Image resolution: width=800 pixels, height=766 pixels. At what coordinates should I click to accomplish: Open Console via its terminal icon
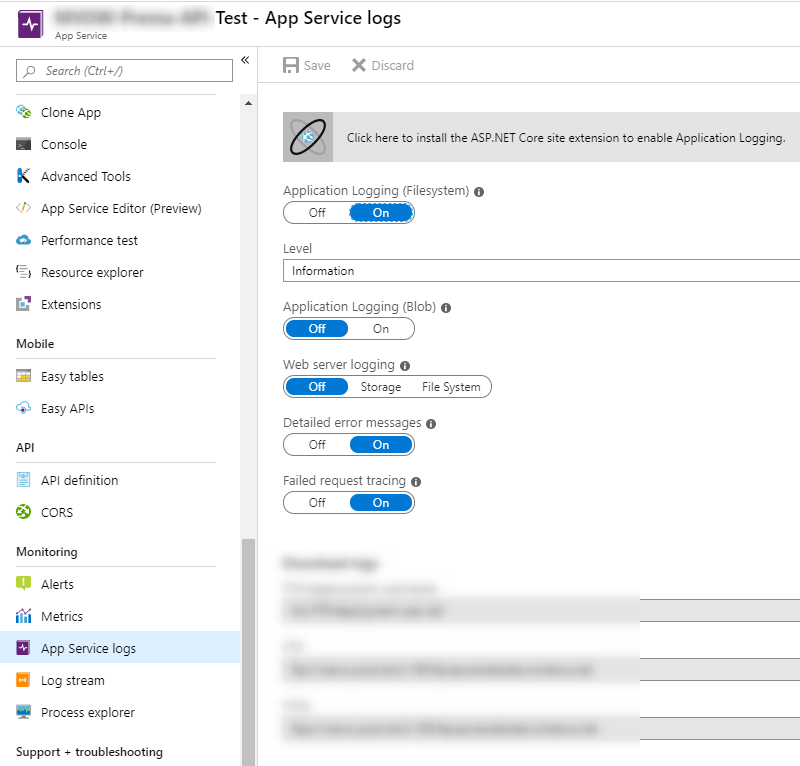23,144
